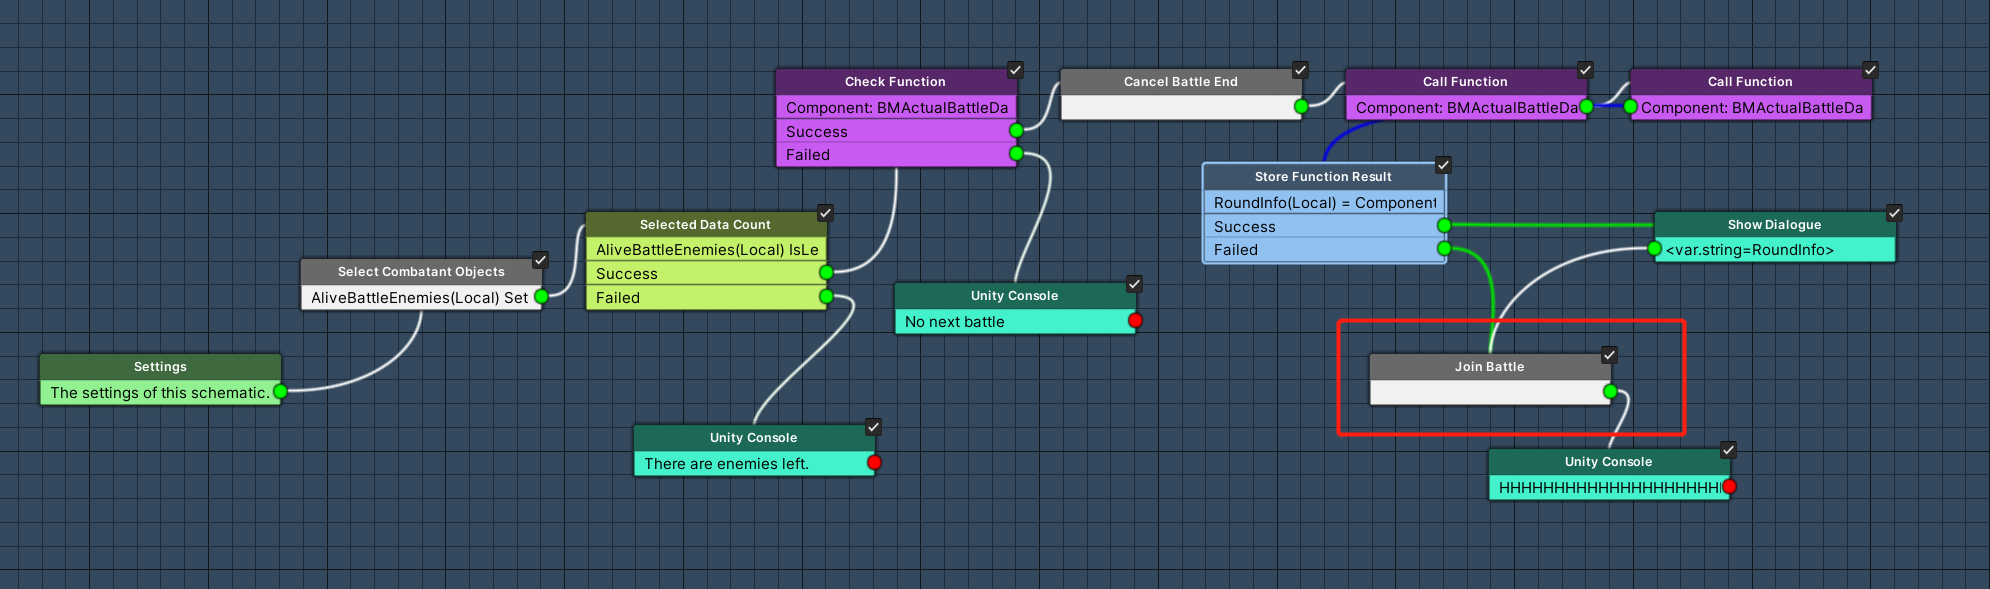
Task: Click red port on 'There are enemies left.'
Action: pyautogui.click(x=874, y=463)
